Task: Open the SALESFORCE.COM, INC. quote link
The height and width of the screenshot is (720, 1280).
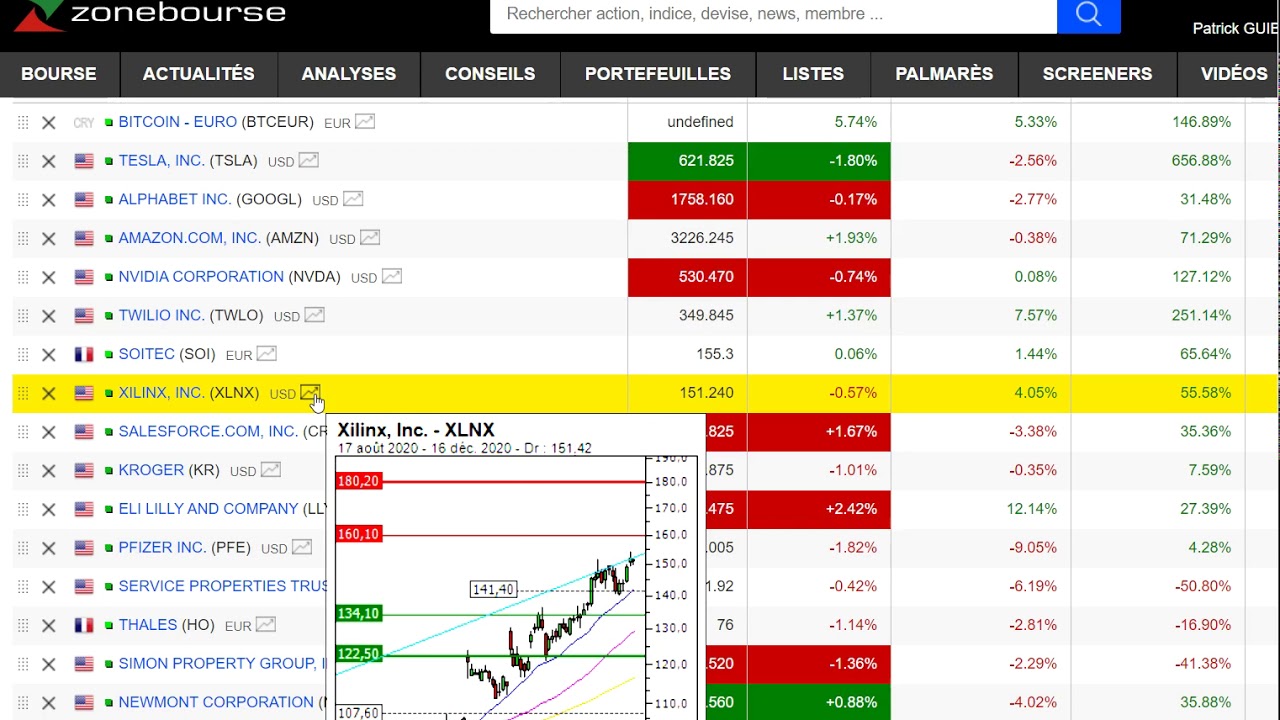Action: (208, 432)
